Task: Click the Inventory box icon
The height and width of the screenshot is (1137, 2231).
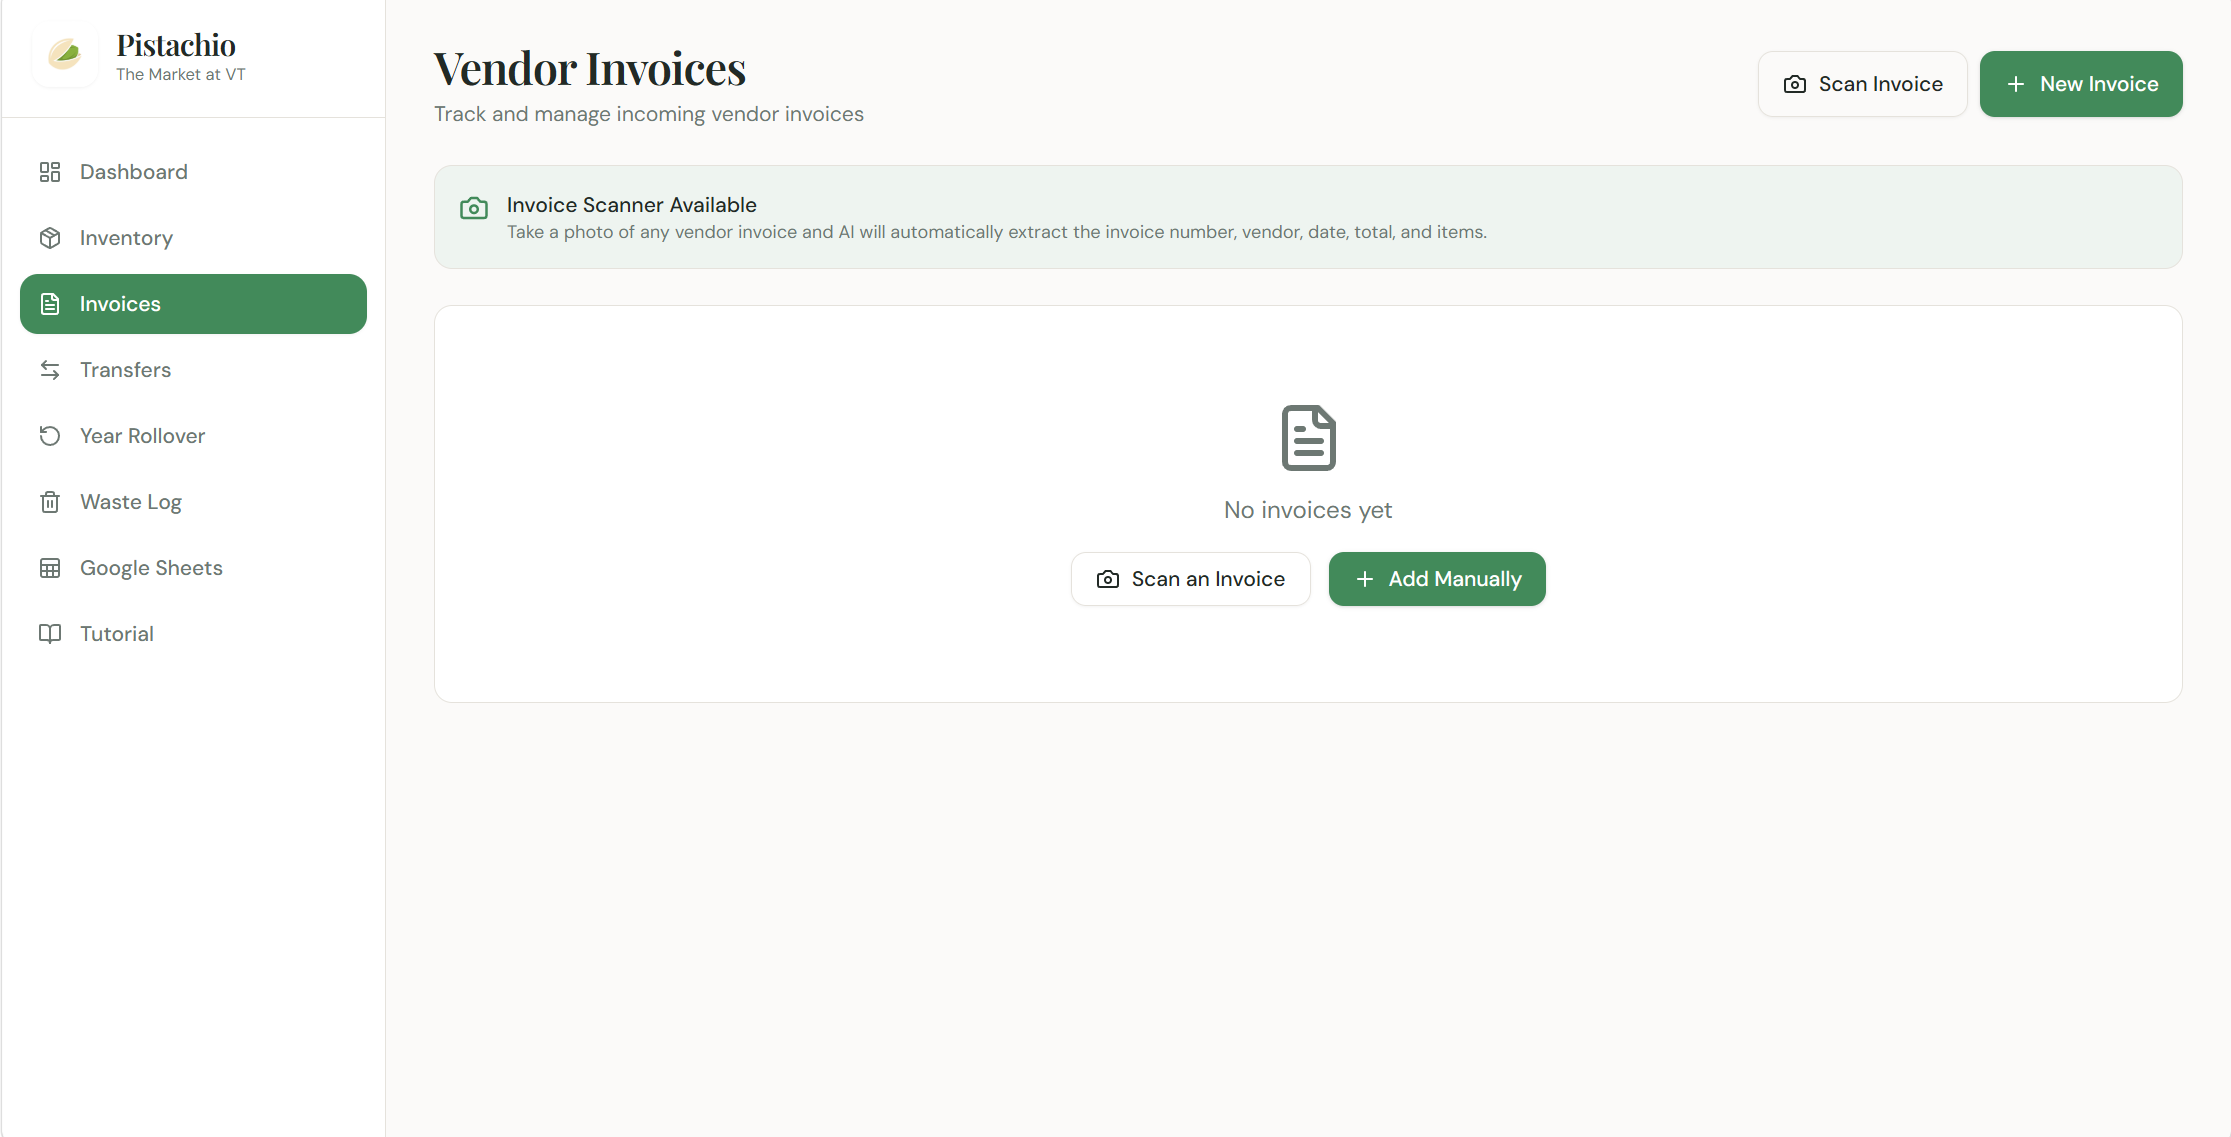Action: click(50, 238)
